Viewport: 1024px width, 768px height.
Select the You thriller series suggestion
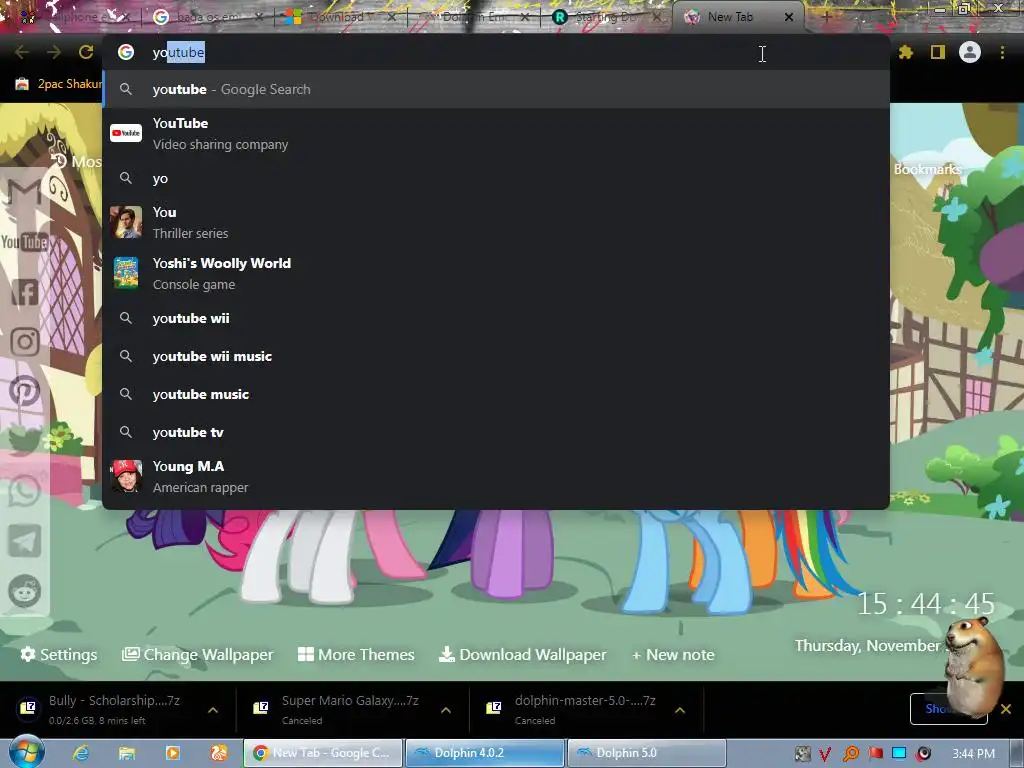point(496,223)
